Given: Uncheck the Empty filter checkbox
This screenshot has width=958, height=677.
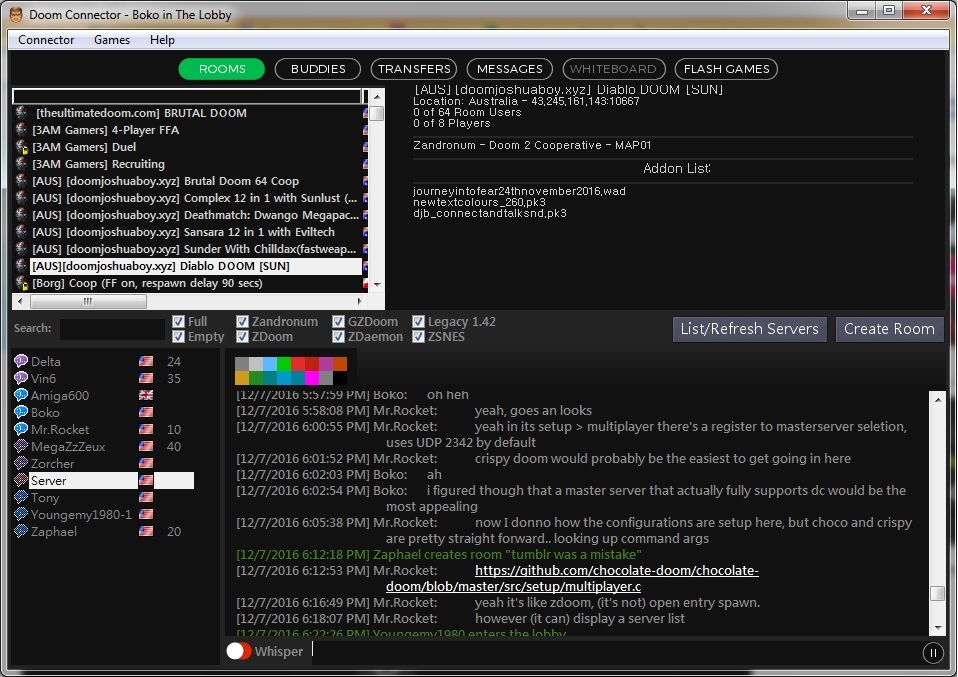Looking at the screenshot, I should click(x=178, y=337).
